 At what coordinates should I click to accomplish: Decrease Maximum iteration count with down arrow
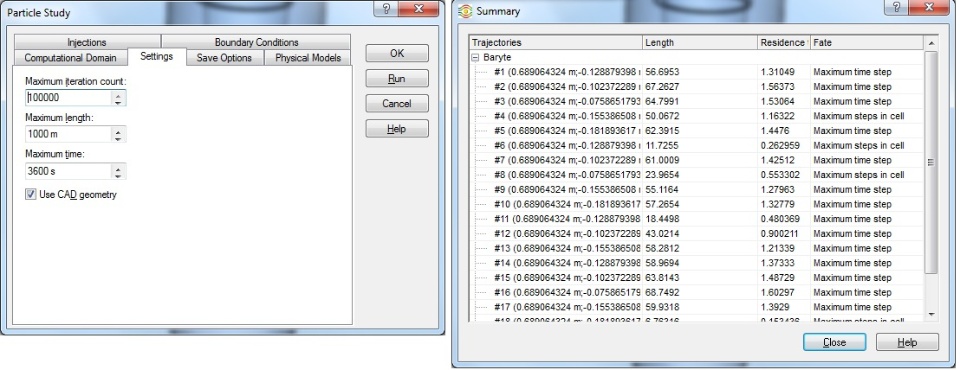pos(119,102)
